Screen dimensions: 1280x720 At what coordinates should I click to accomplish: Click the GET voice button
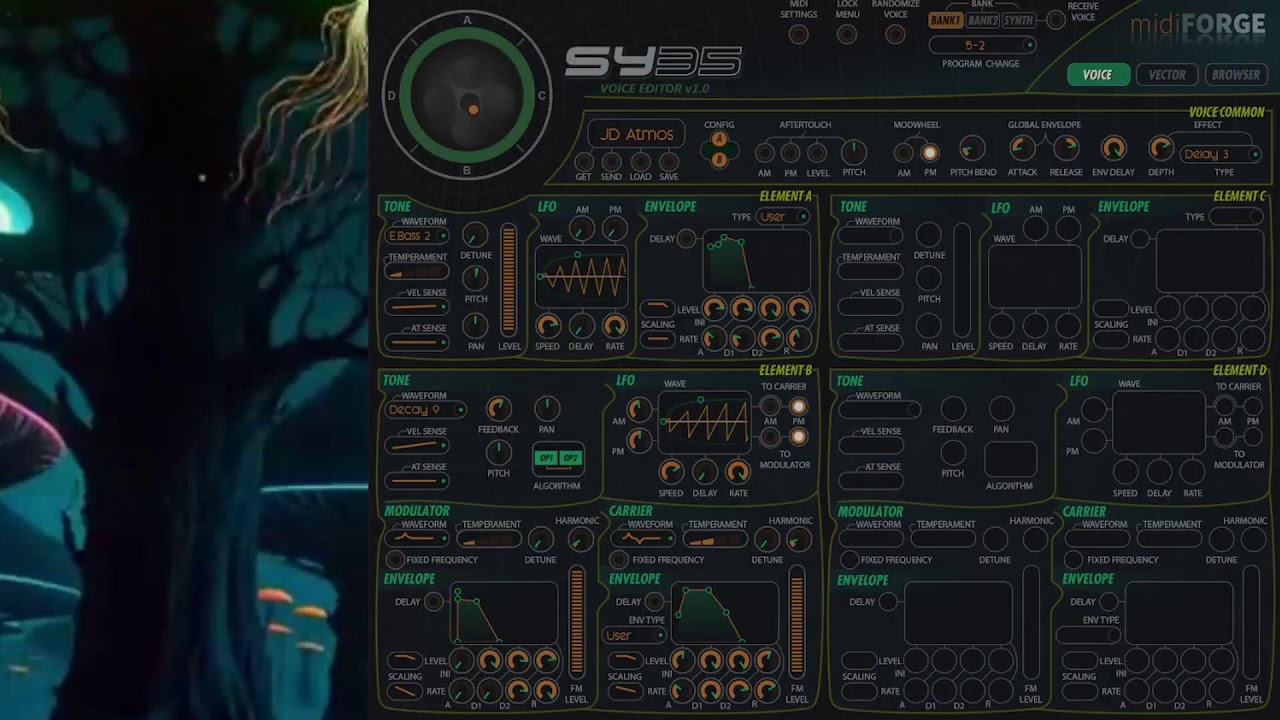tap(584, 161)
